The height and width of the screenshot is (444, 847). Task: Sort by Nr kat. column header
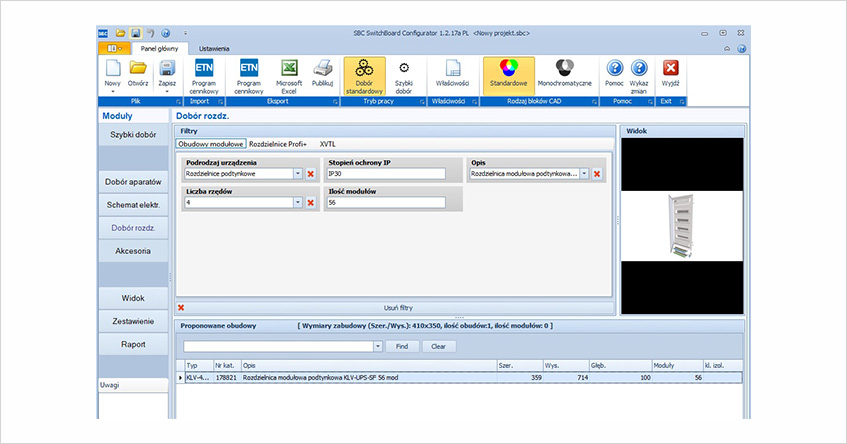tap(227, 366)
